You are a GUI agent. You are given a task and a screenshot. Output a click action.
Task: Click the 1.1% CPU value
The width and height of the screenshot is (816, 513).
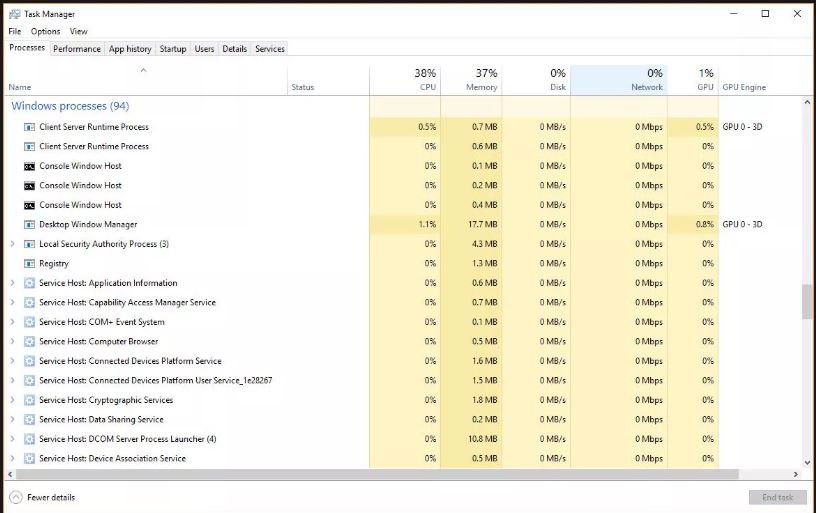coord(427,225)
